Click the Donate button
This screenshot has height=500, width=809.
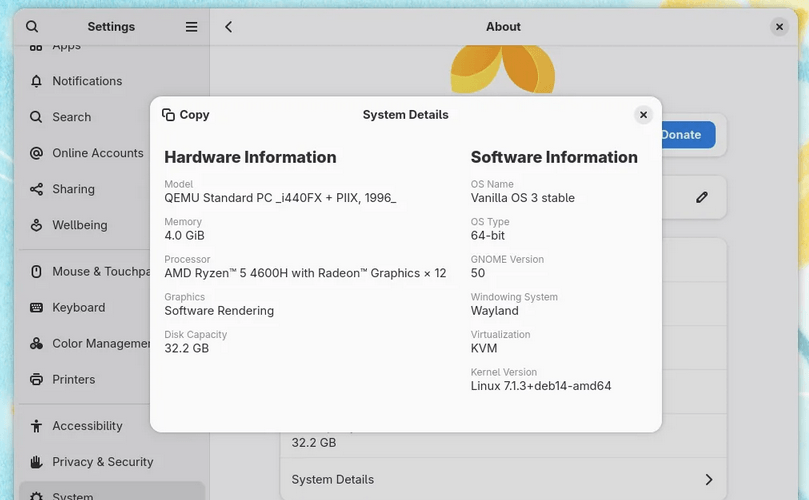click(688, 135)
